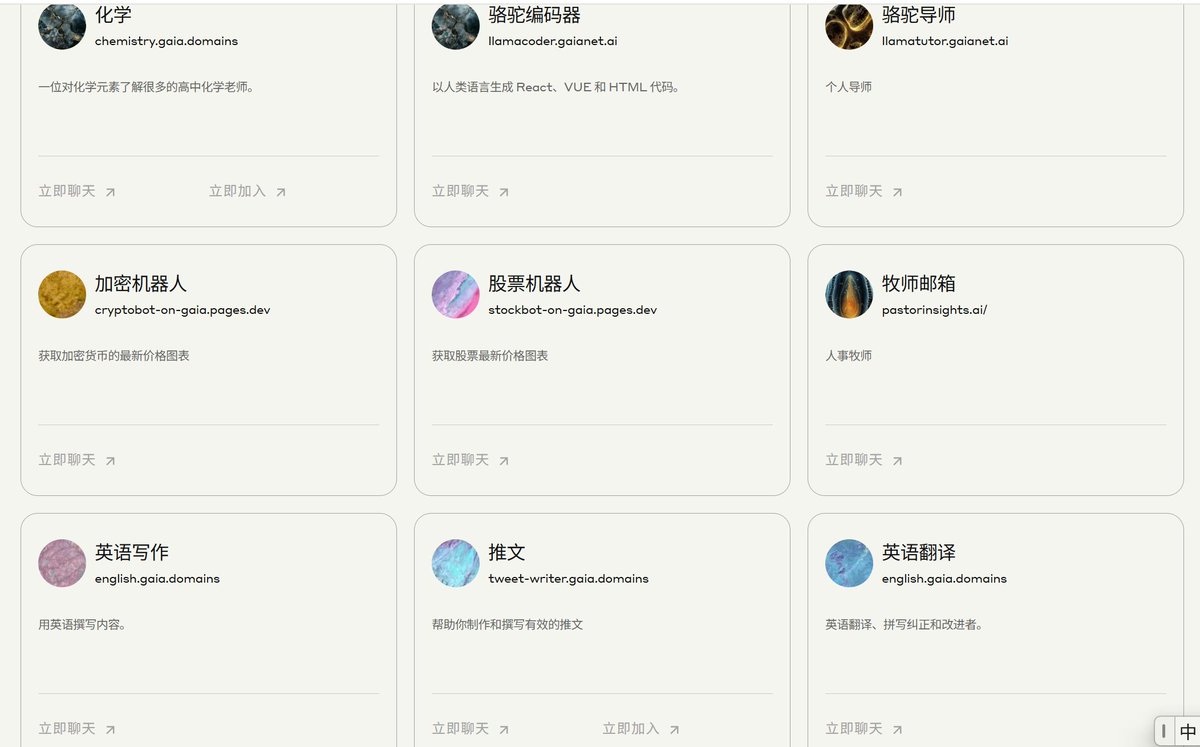Select the 英语翻译 blue avatar
The width and height of the screenshot is (1200, 747).
tap(849, 563)
